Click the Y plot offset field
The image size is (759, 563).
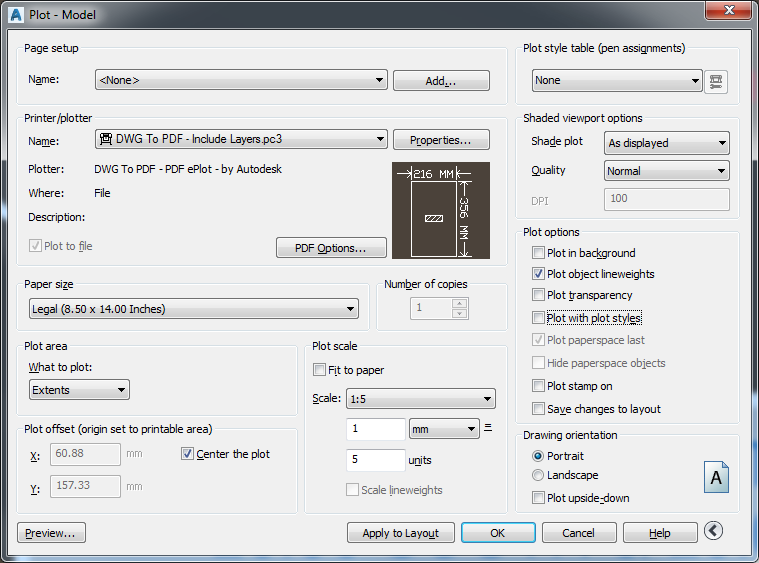click(85, 486)
